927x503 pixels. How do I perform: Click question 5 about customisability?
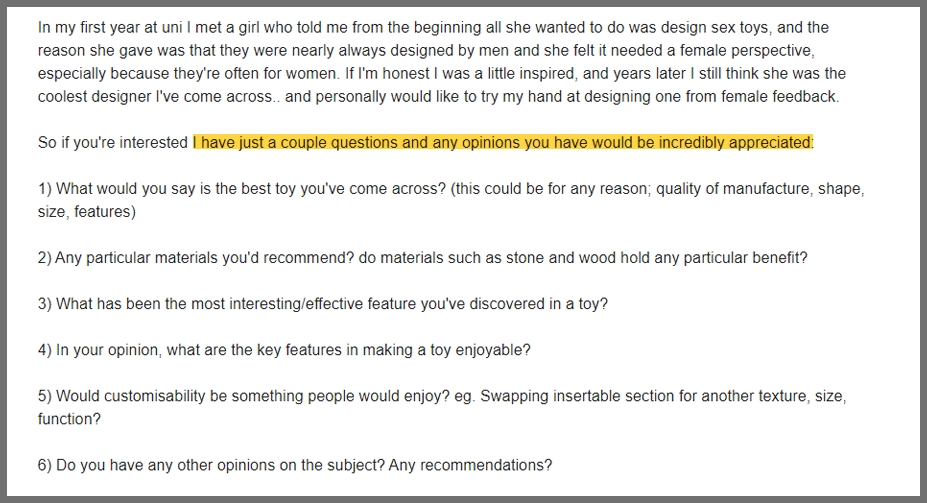tap(442, 407)
